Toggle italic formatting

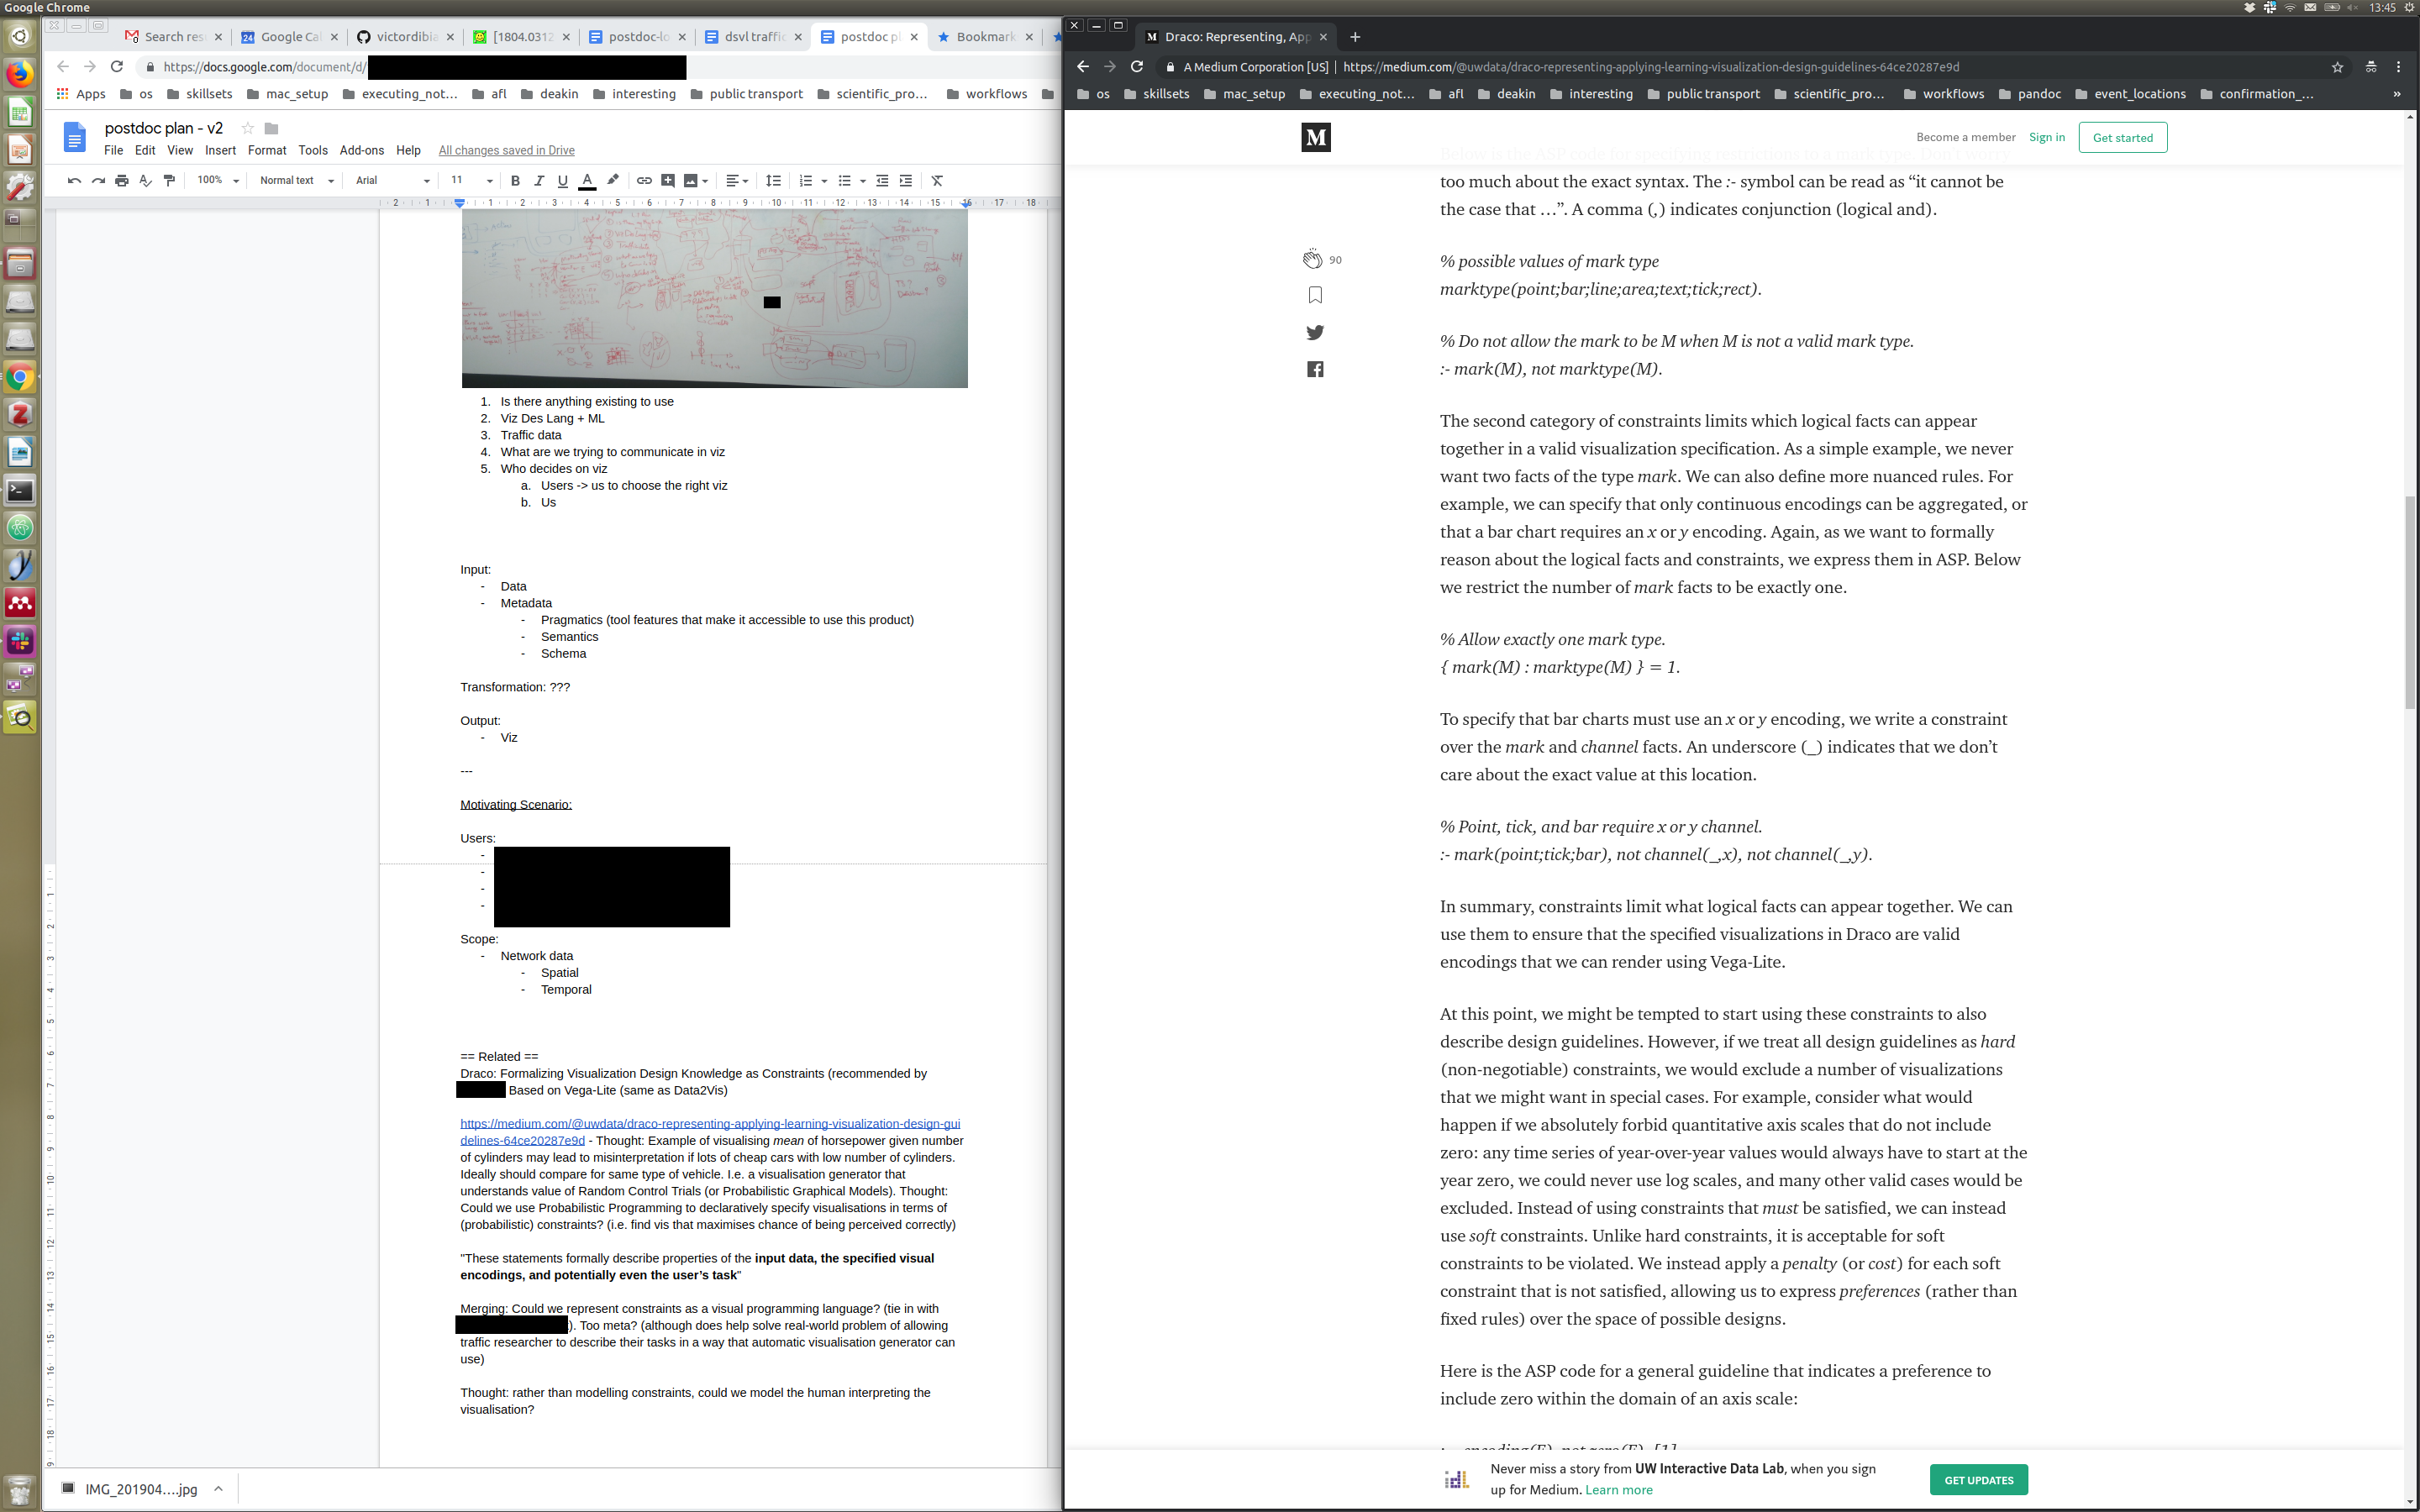539,180
